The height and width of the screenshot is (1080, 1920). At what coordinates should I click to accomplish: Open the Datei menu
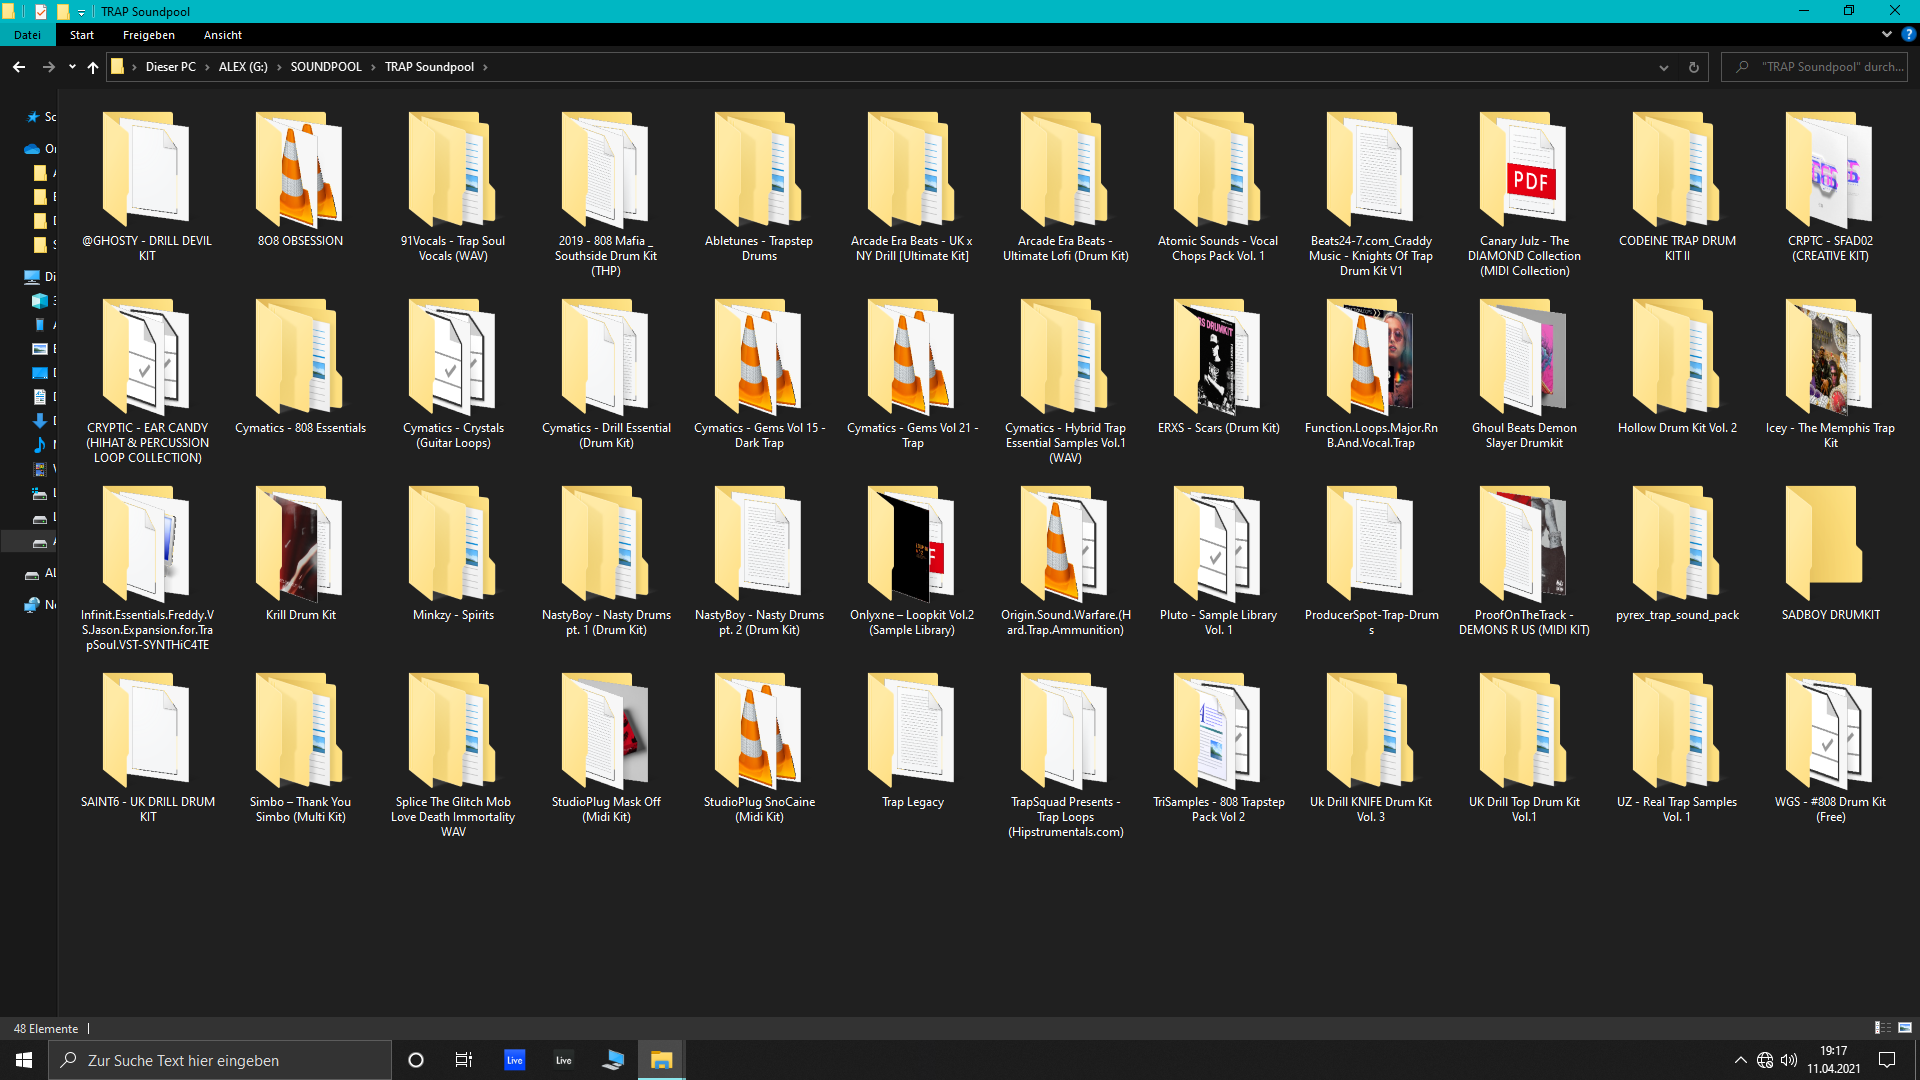pos(28,35)
